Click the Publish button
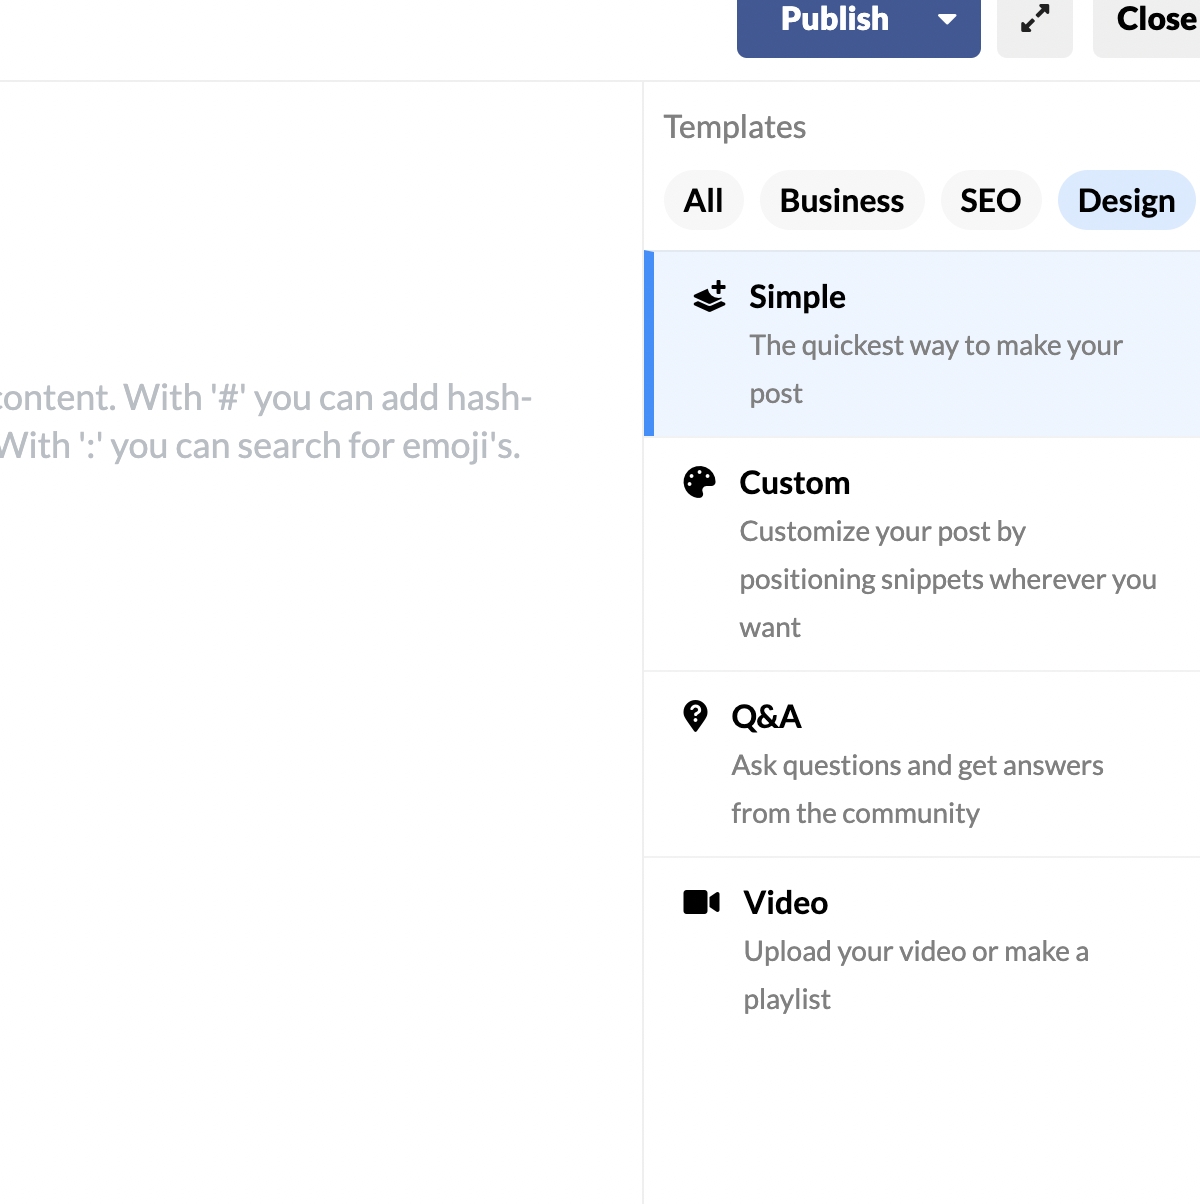This screenshot has height=1204, width=1200. [834, 20]
